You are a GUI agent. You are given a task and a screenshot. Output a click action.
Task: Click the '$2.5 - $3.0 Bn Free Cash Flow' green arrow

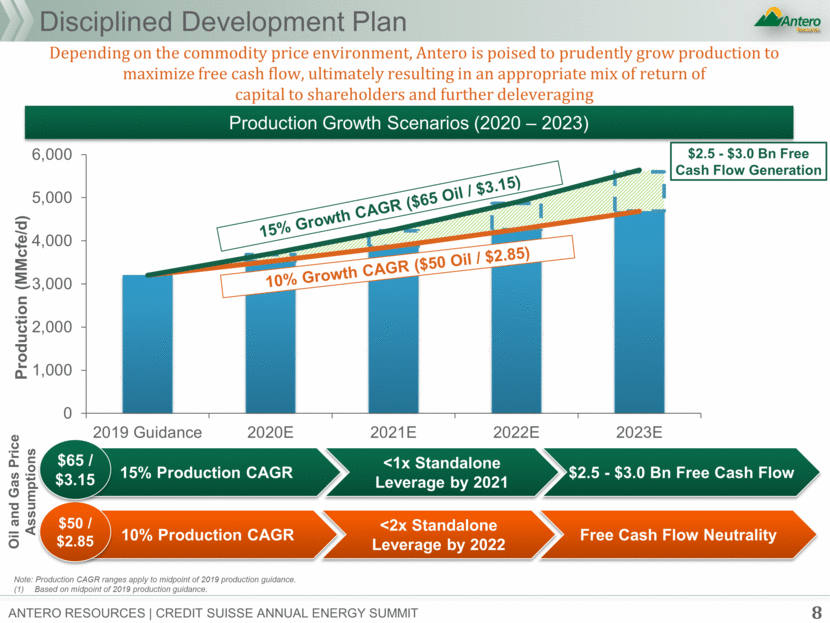tap(682, 472)
